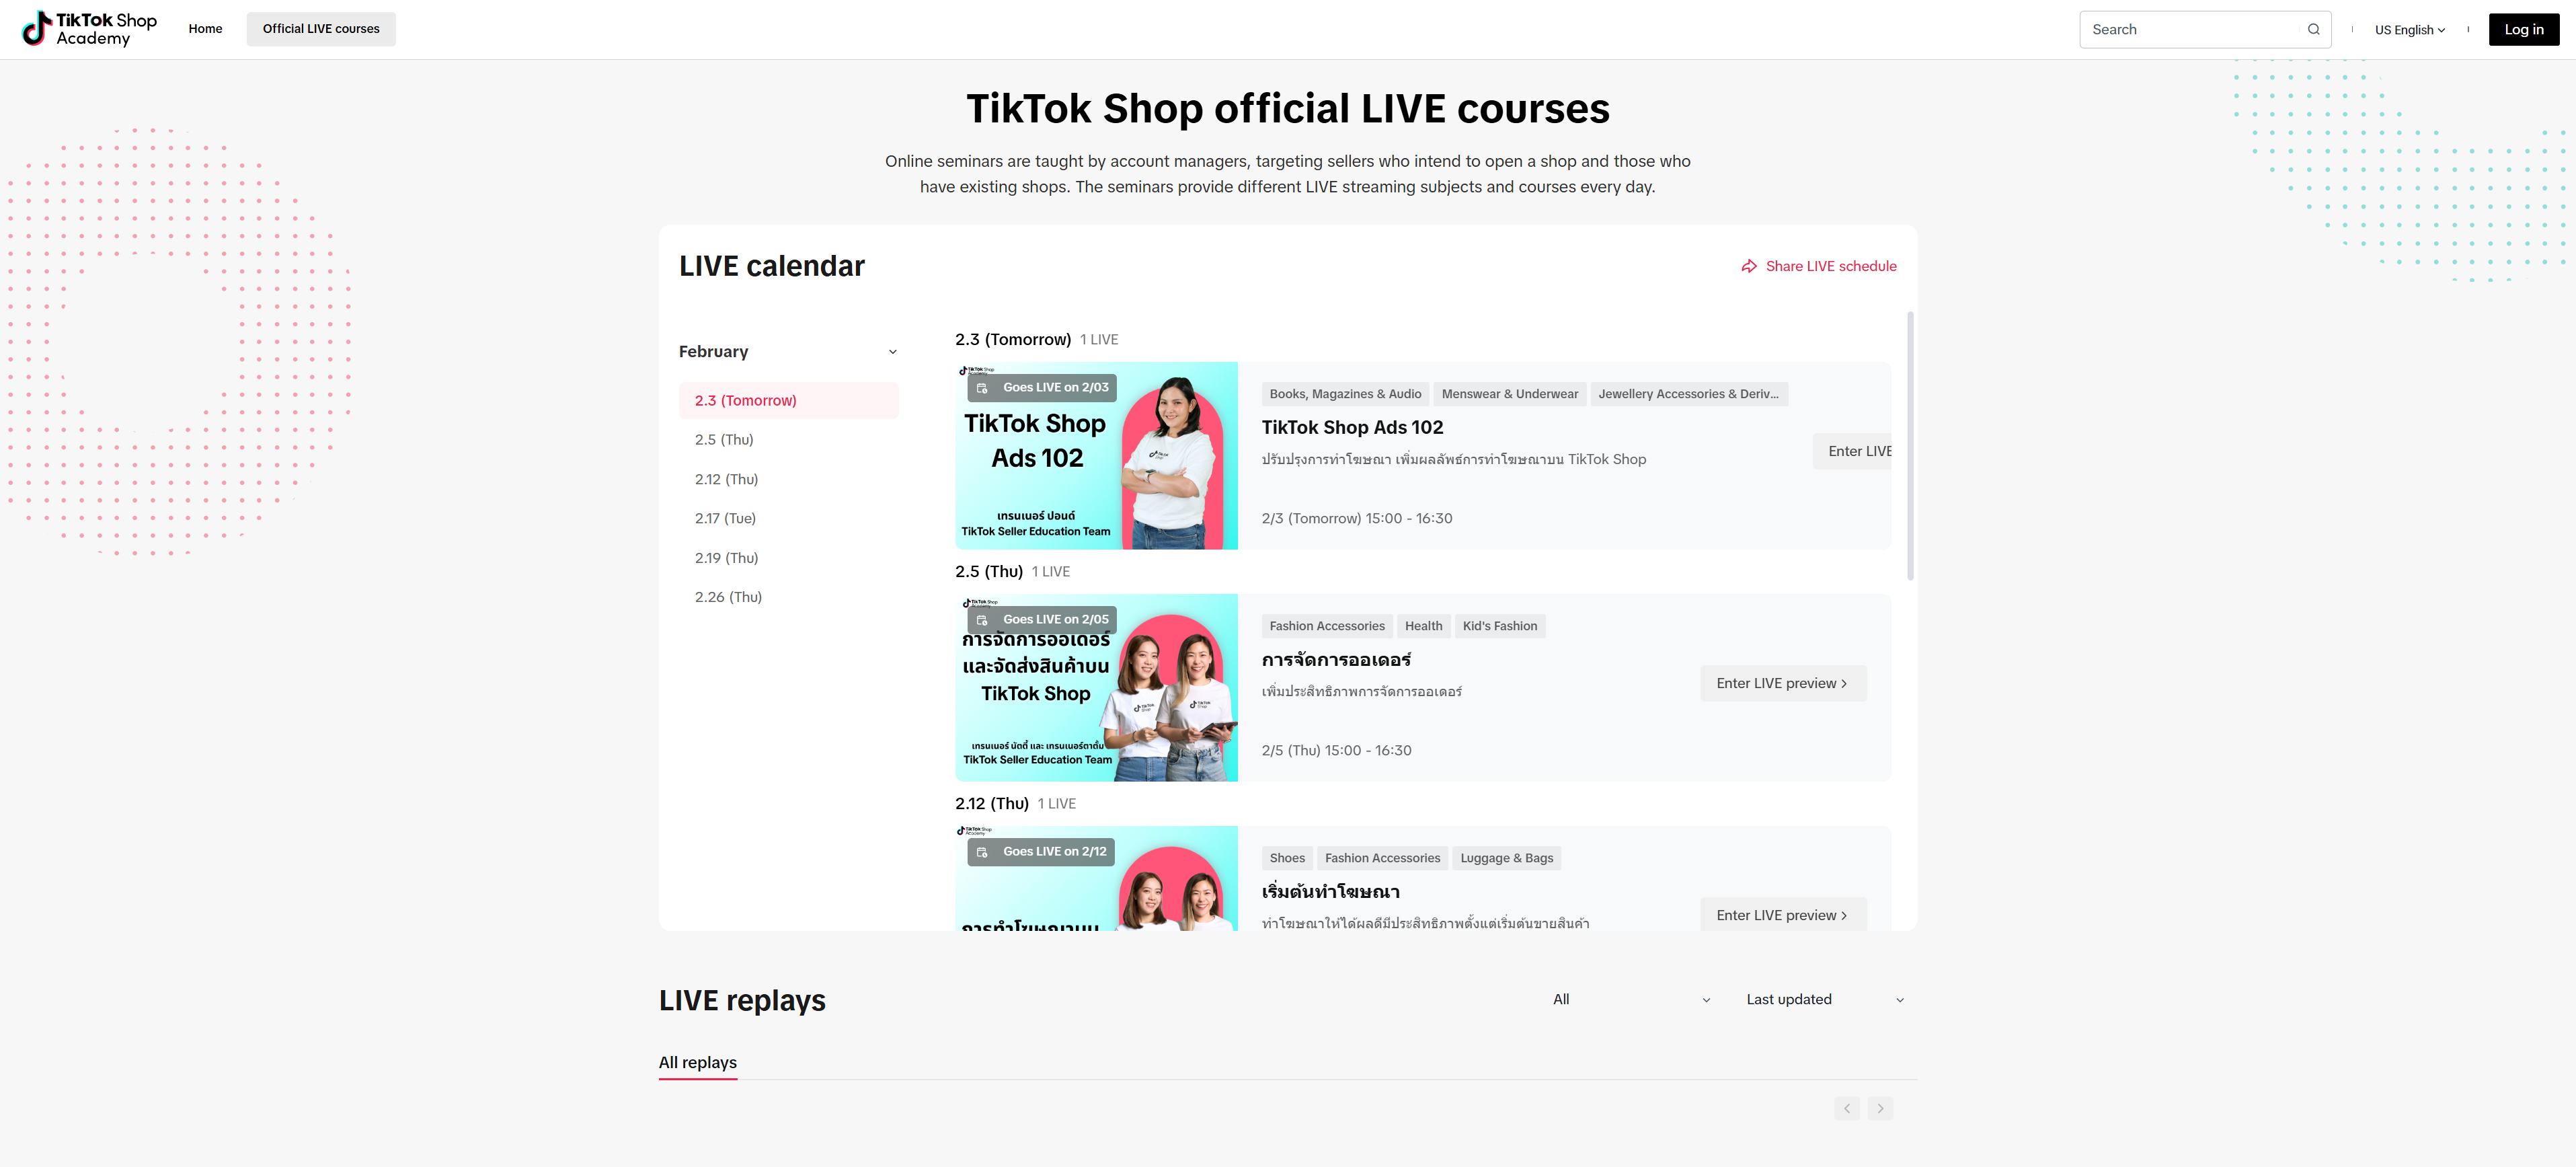This screenshot has width=2576, height=1167.
Task: Click calendar icon on Goes LIVE 2/05 badge
Action: pos(982,620)
